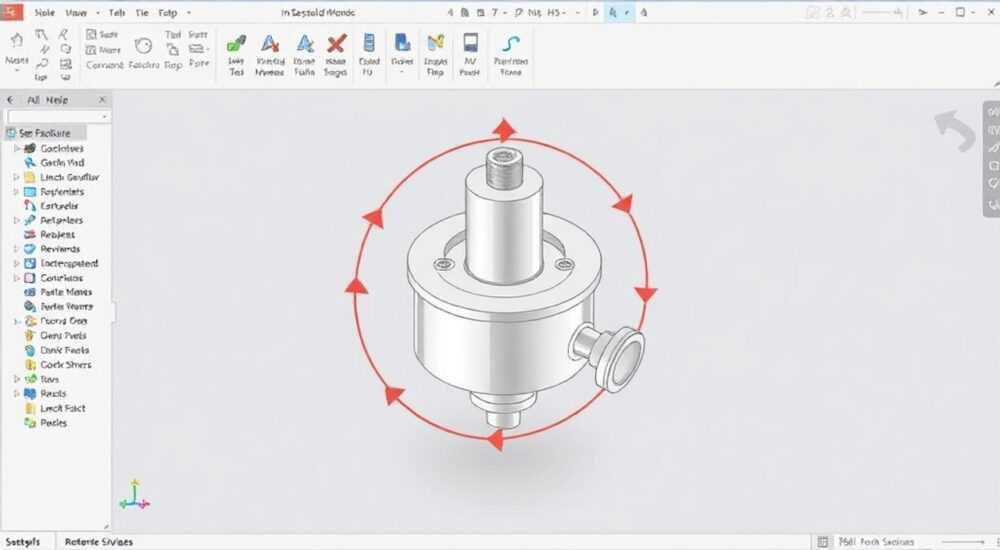Open the side panel filter combo box
The width and height of the screenshot is (1000, 550).
(x=58, y=116)
